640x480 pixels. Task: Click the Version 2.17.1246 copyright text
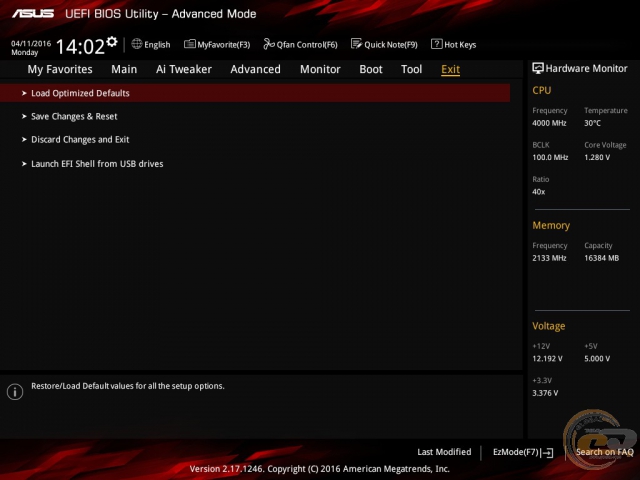[x=320, y=469]
